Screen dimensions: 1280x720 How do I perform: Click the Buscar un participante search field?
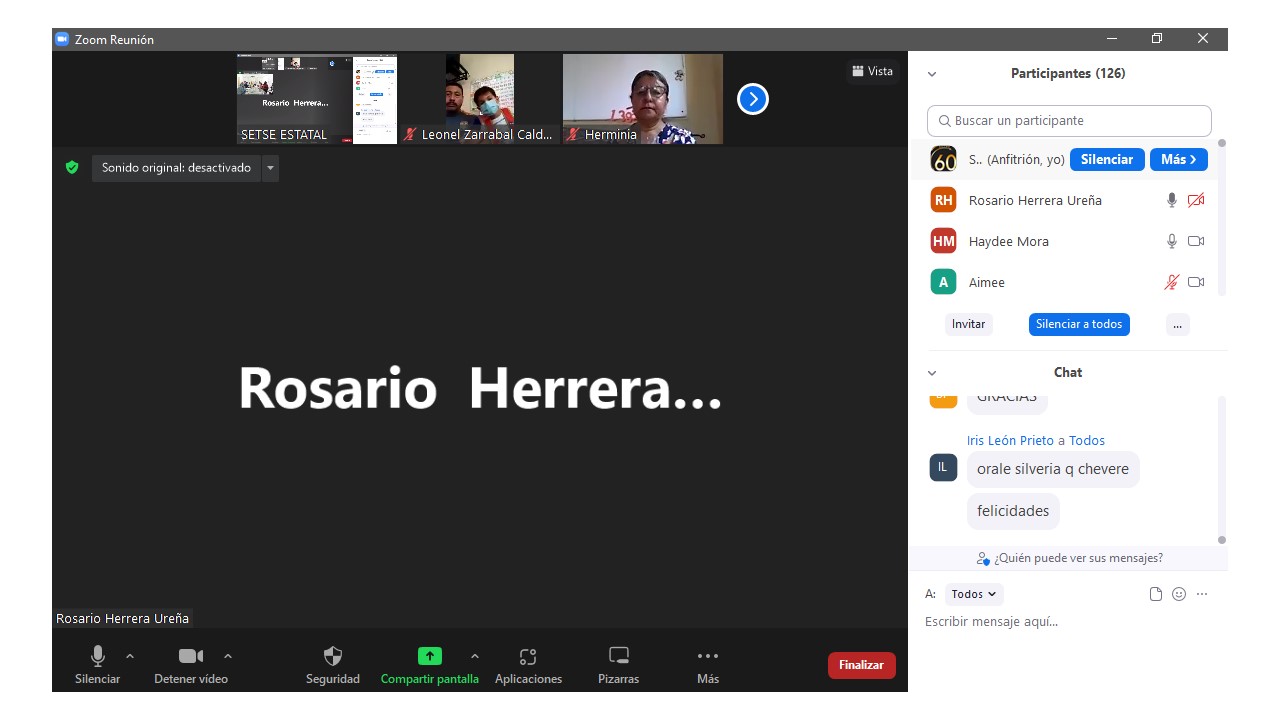pyautogui.click(x=1069, y=121)
